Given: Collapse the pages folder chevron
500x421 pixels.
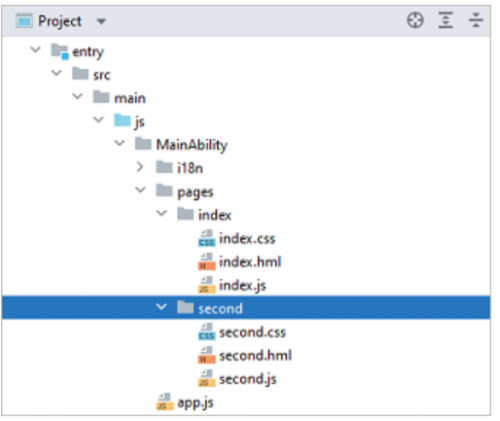Looking at the screenshot, I should click(x=141, y=190).
